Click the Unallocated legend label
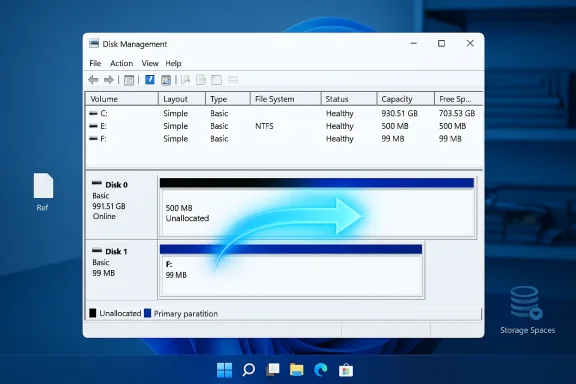This screenshot has width=576, height=384. (x=120, y=313)
